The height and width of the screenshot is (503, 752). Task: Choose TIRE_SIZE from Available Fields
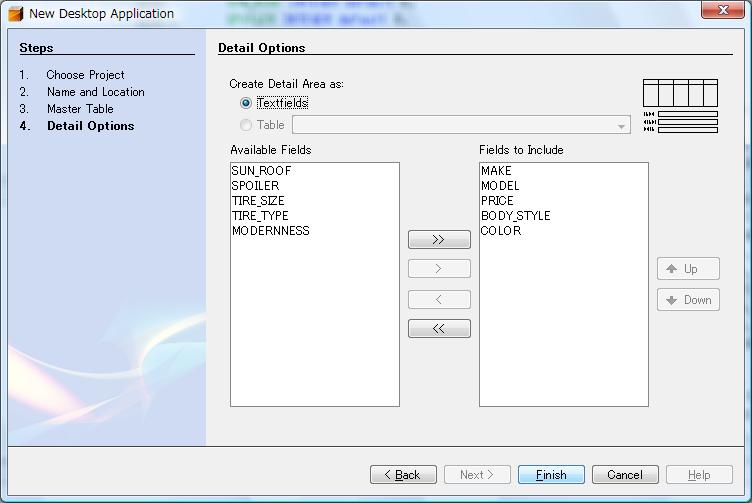coord(258,201)
